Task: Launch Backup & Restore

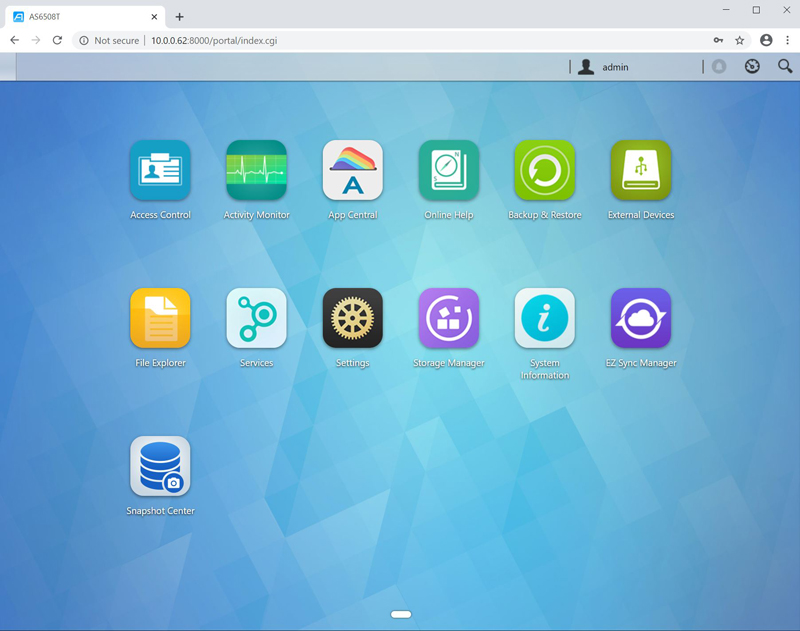Action: [x=544, y=170]
